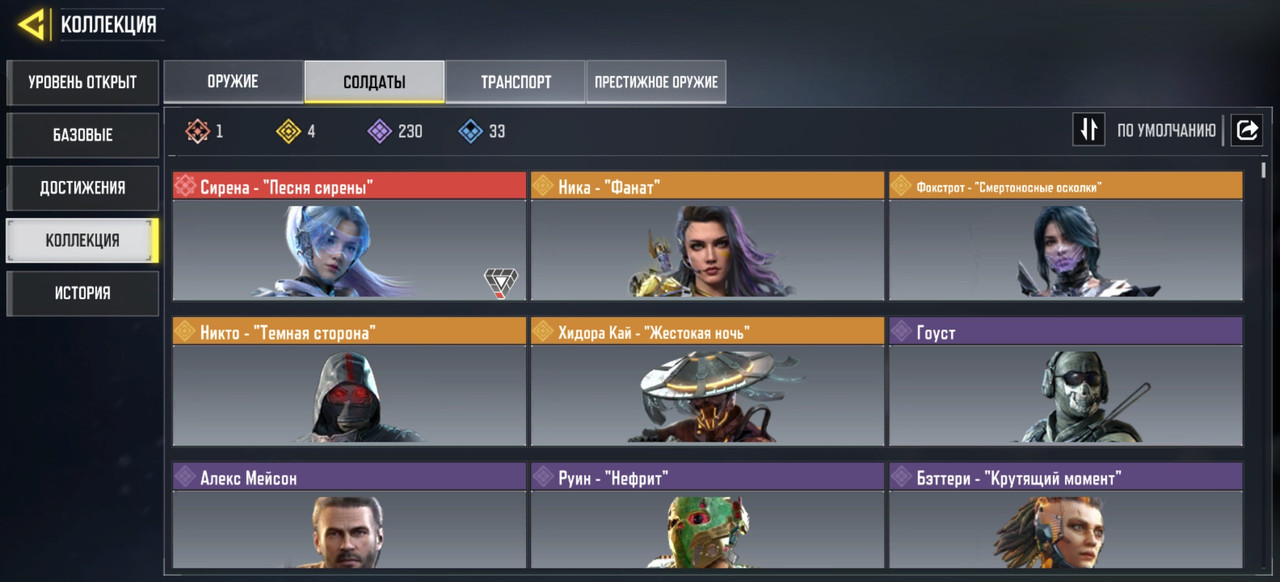Select the Гоуст soldier card
Screen dimensions: 1280x582
tap(1066, 381)
